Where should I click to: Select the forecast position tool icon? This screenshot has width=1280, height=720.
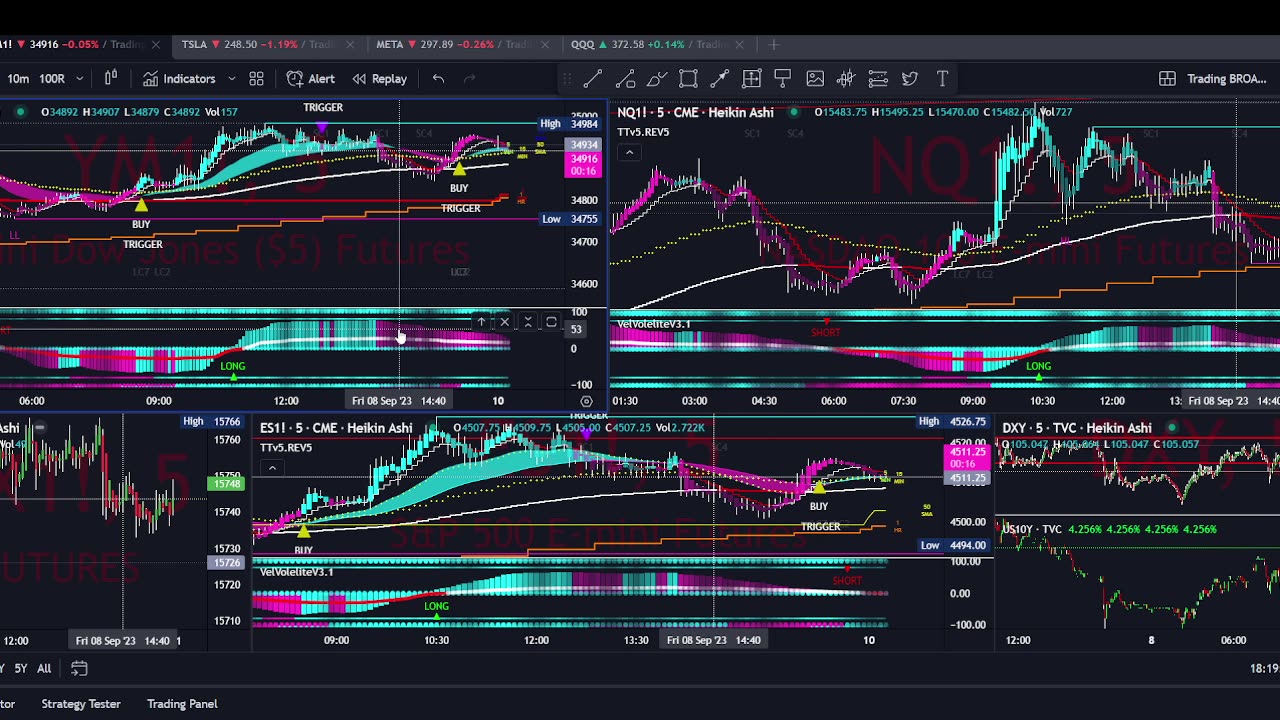coord(878,79)
